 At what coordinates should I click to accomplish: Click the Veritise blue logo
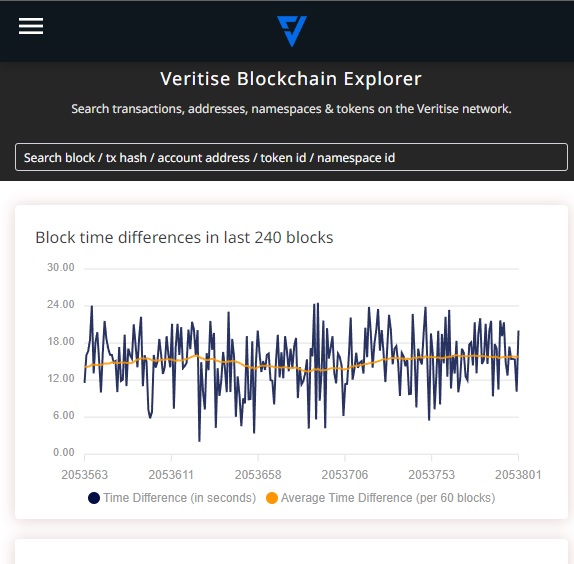[292, 31]
